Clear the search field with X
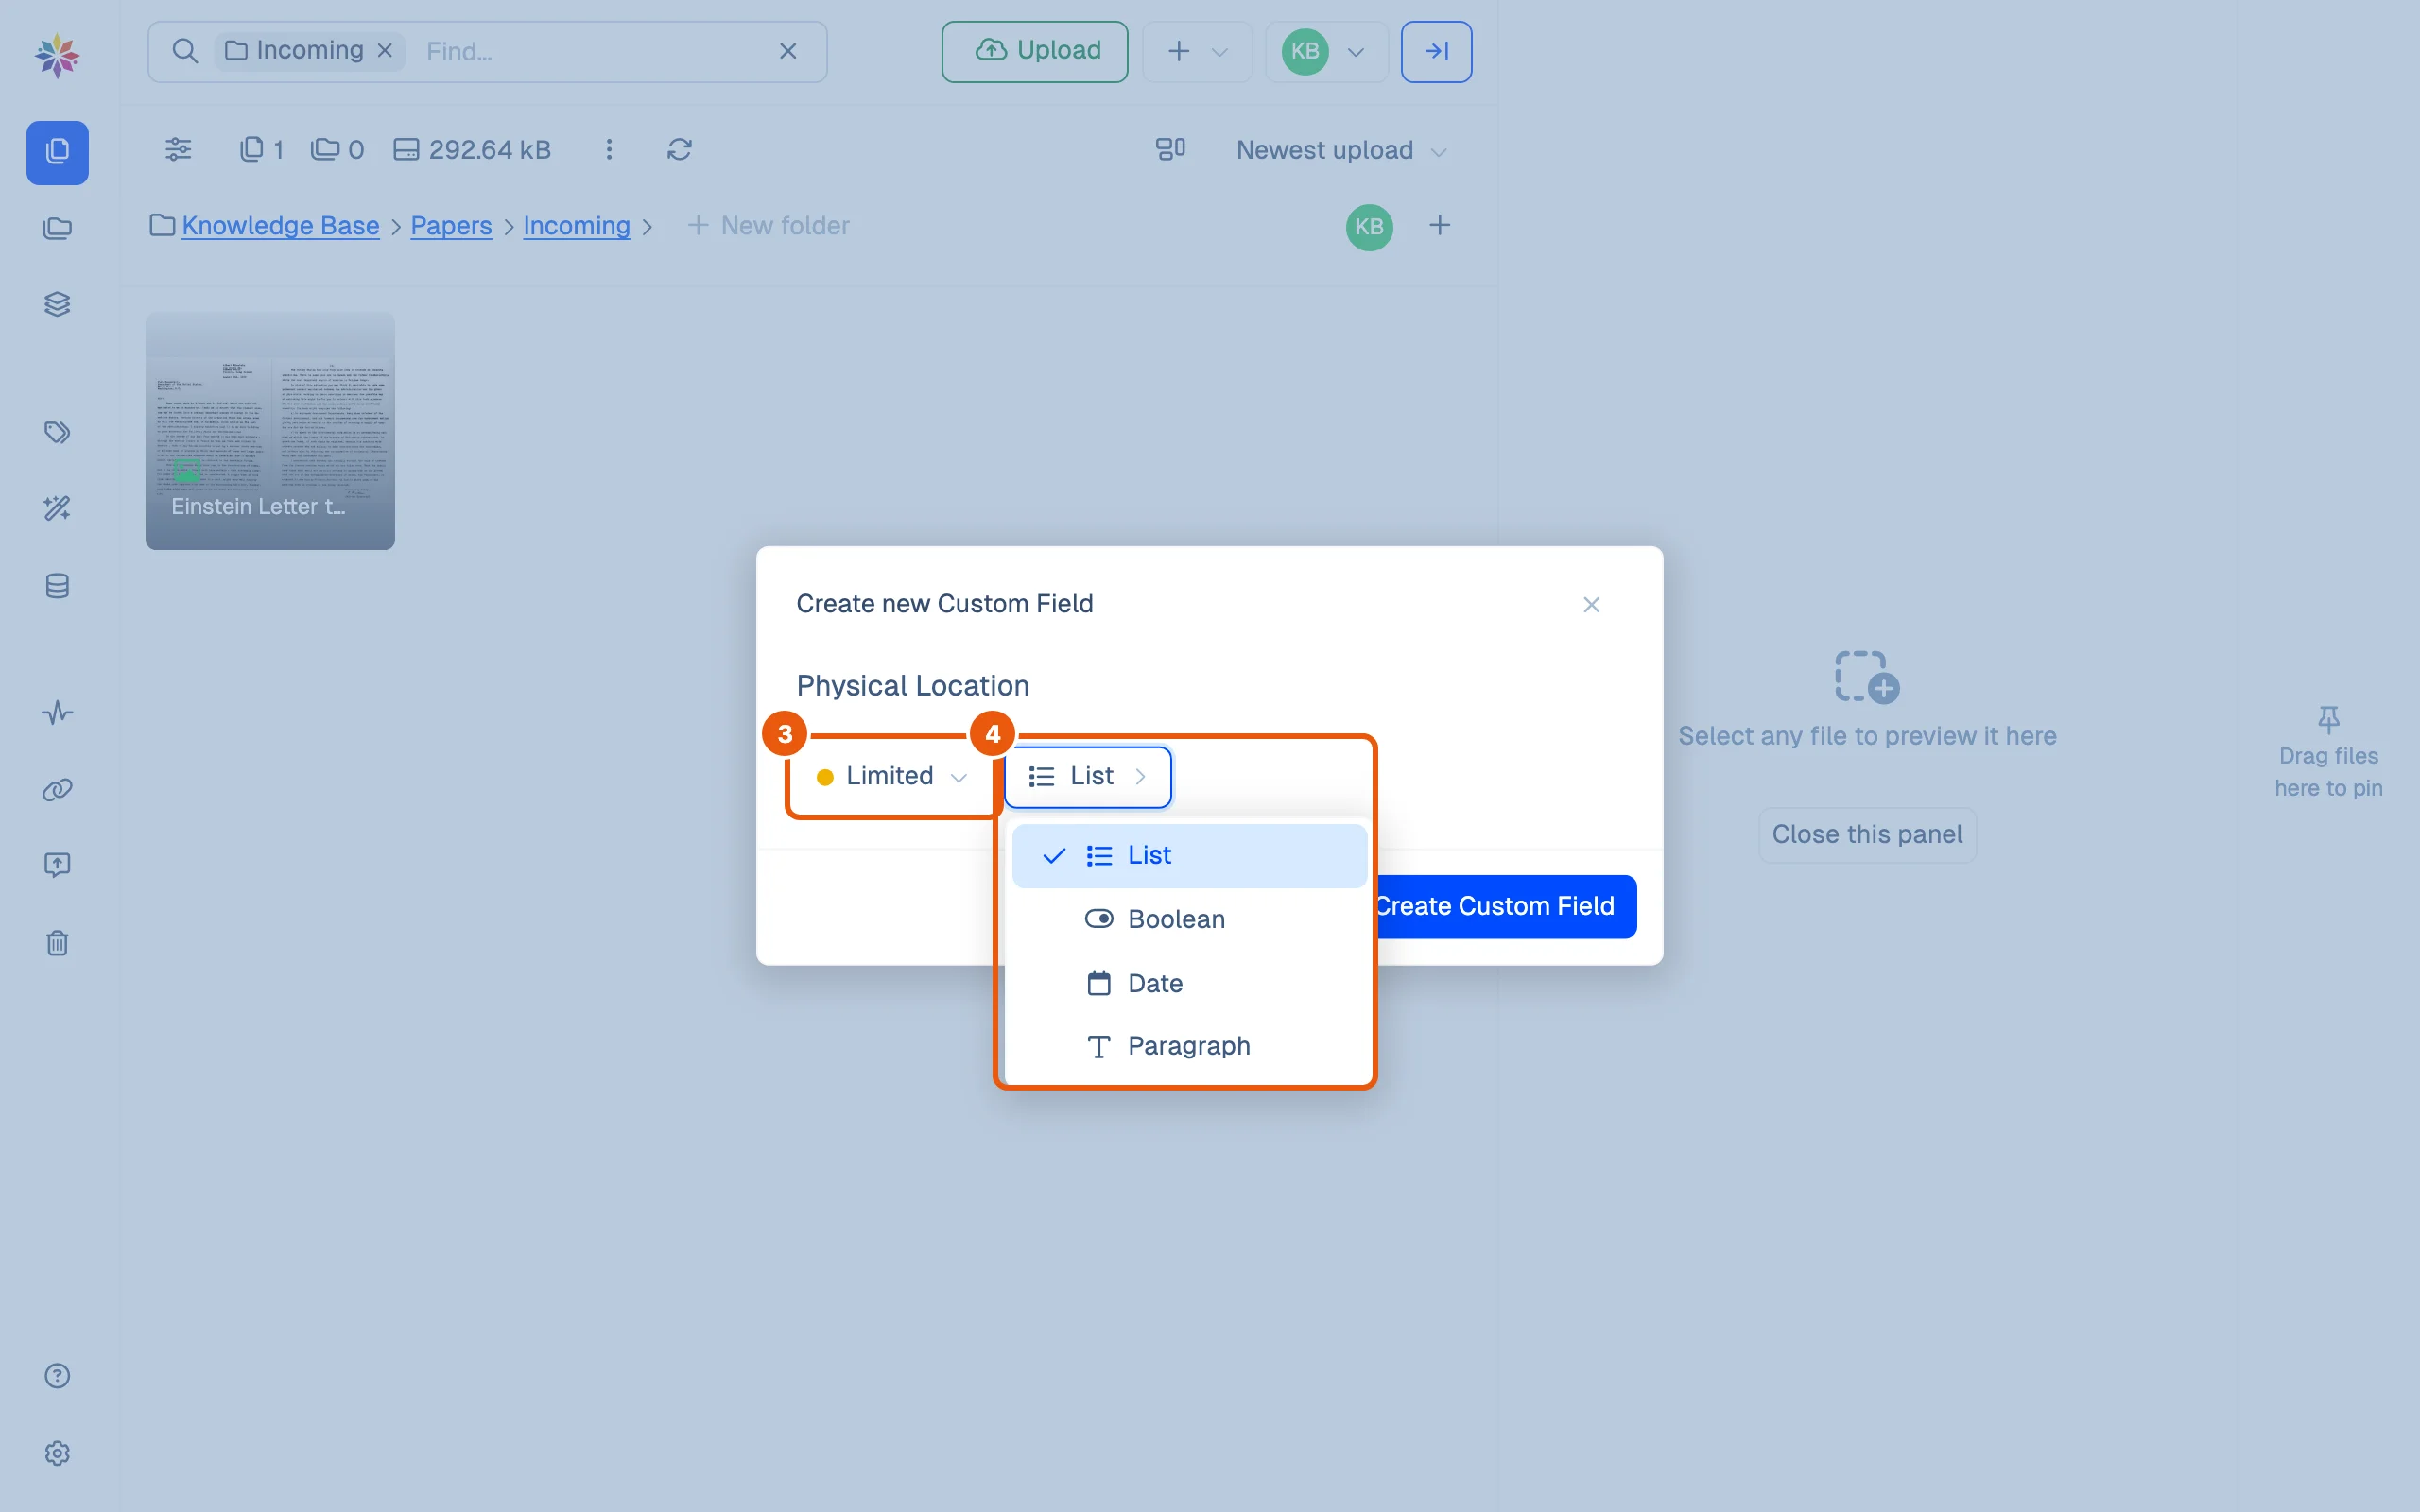This screenshot has width=2420, height=1512. 788,51
